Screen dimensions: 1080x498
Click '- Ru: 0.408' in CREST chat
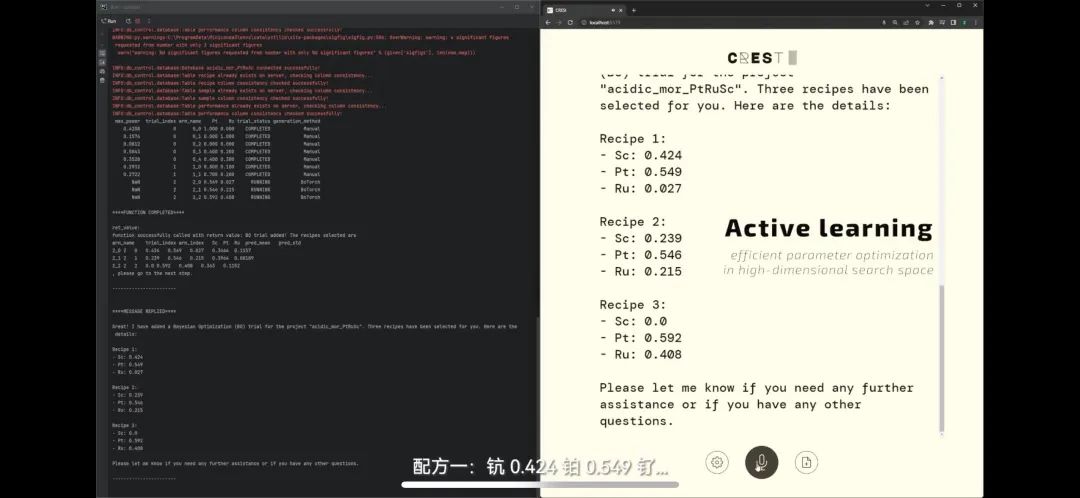pyautogui.click(x=641, y=354)
